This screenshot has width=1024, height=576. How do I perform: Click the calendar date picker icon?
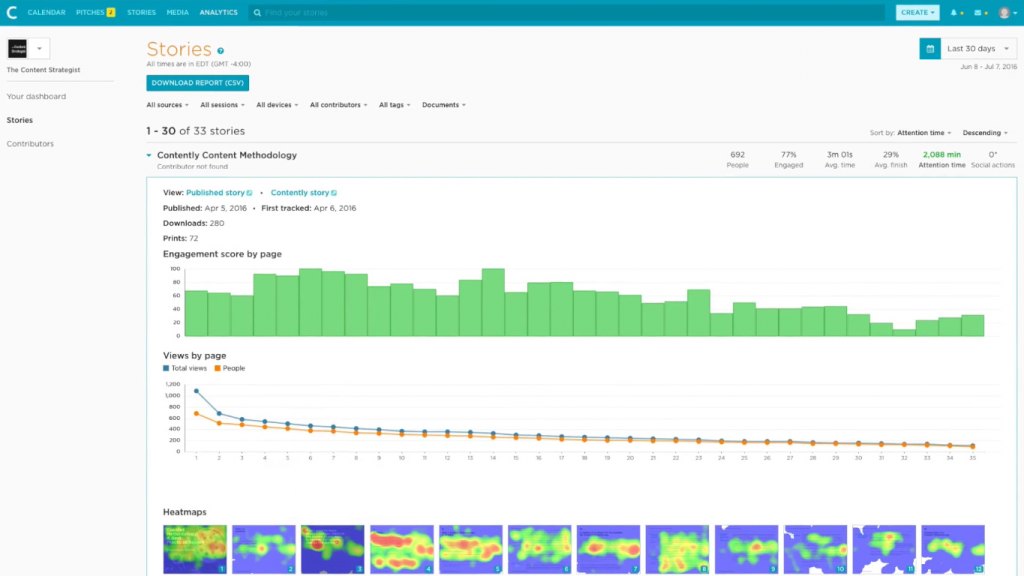pyautogui.click(x=930, y=48)
